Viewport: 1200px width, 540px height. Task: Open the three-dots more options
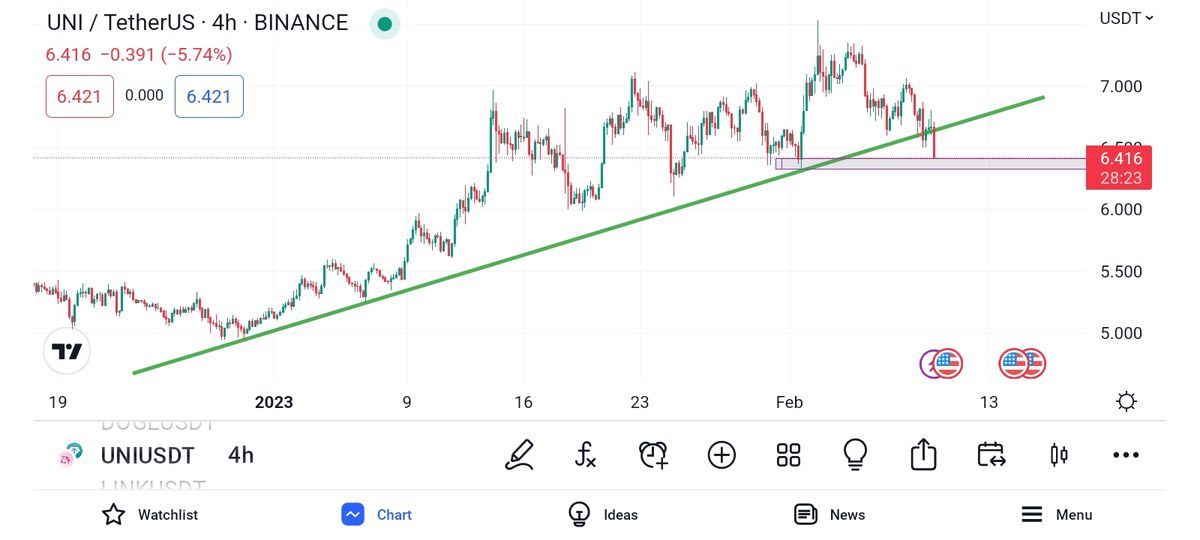click(1126, 455)
